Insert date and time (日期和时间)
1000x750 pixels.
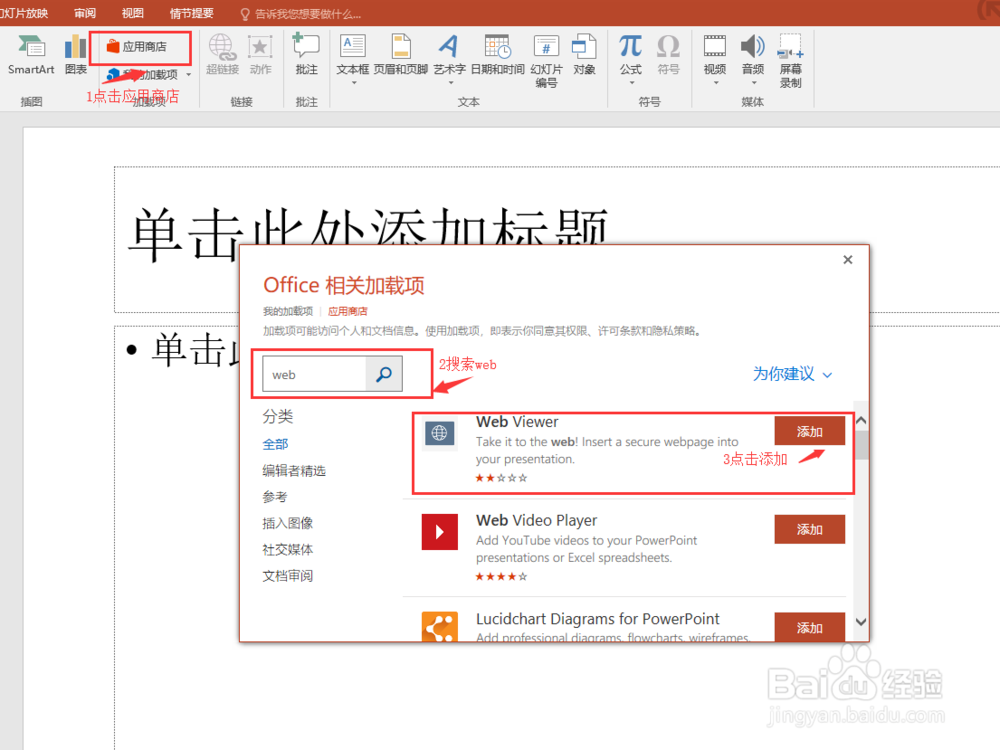tap(497, 55)
